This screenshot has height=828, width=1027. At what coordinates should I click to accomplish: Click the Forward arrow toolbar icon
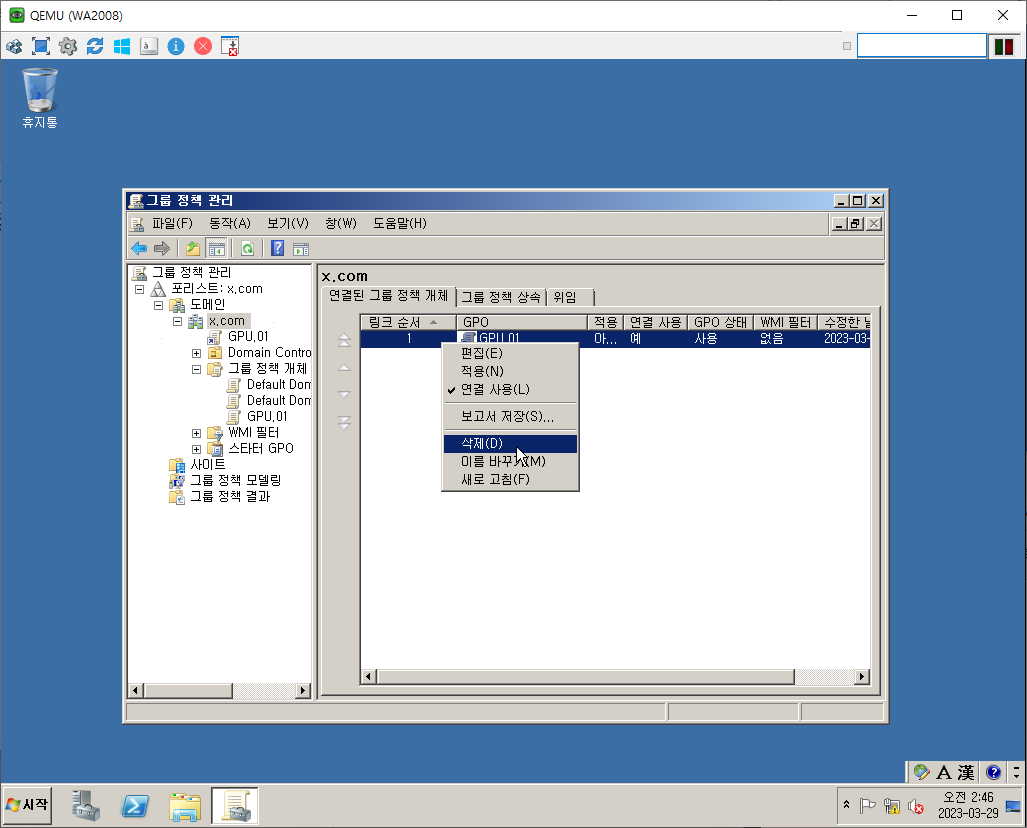click(162, 248)
